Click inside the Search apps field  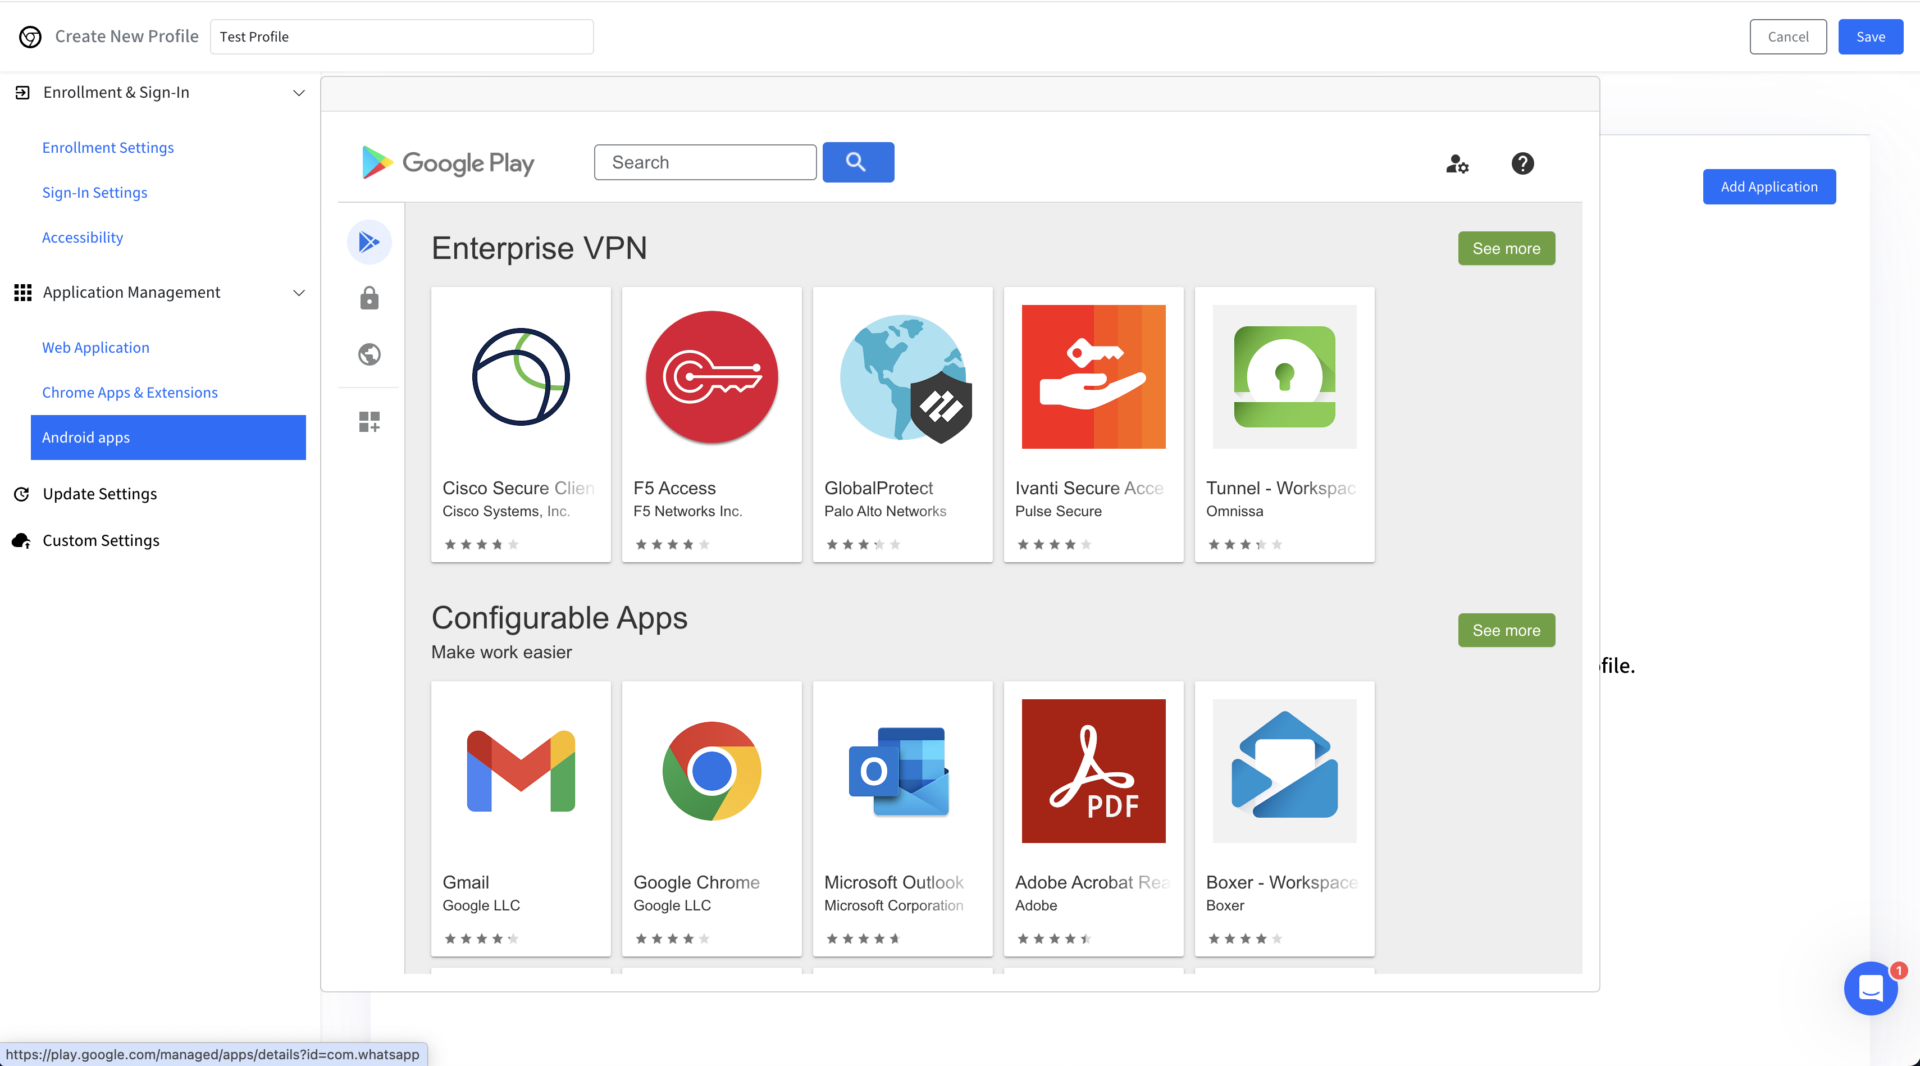point(705,162)
